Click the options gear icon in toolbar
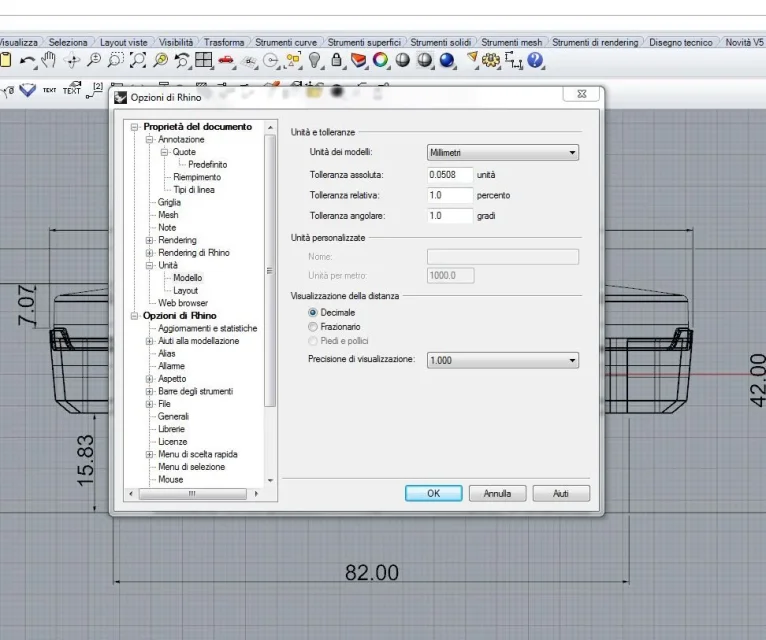The height and width of the screenshot is (640, 766). [x=491, y=61]
